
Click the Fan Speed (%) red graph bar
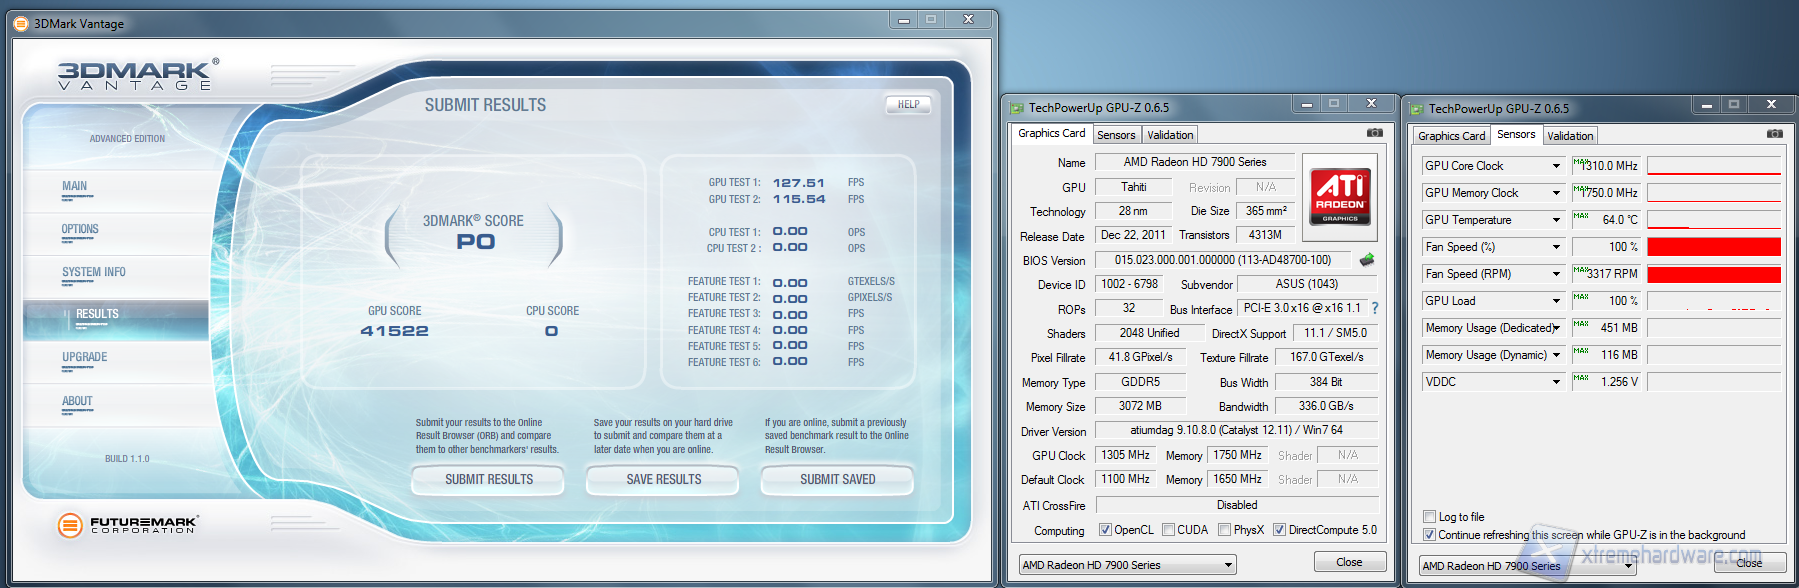1714,247
